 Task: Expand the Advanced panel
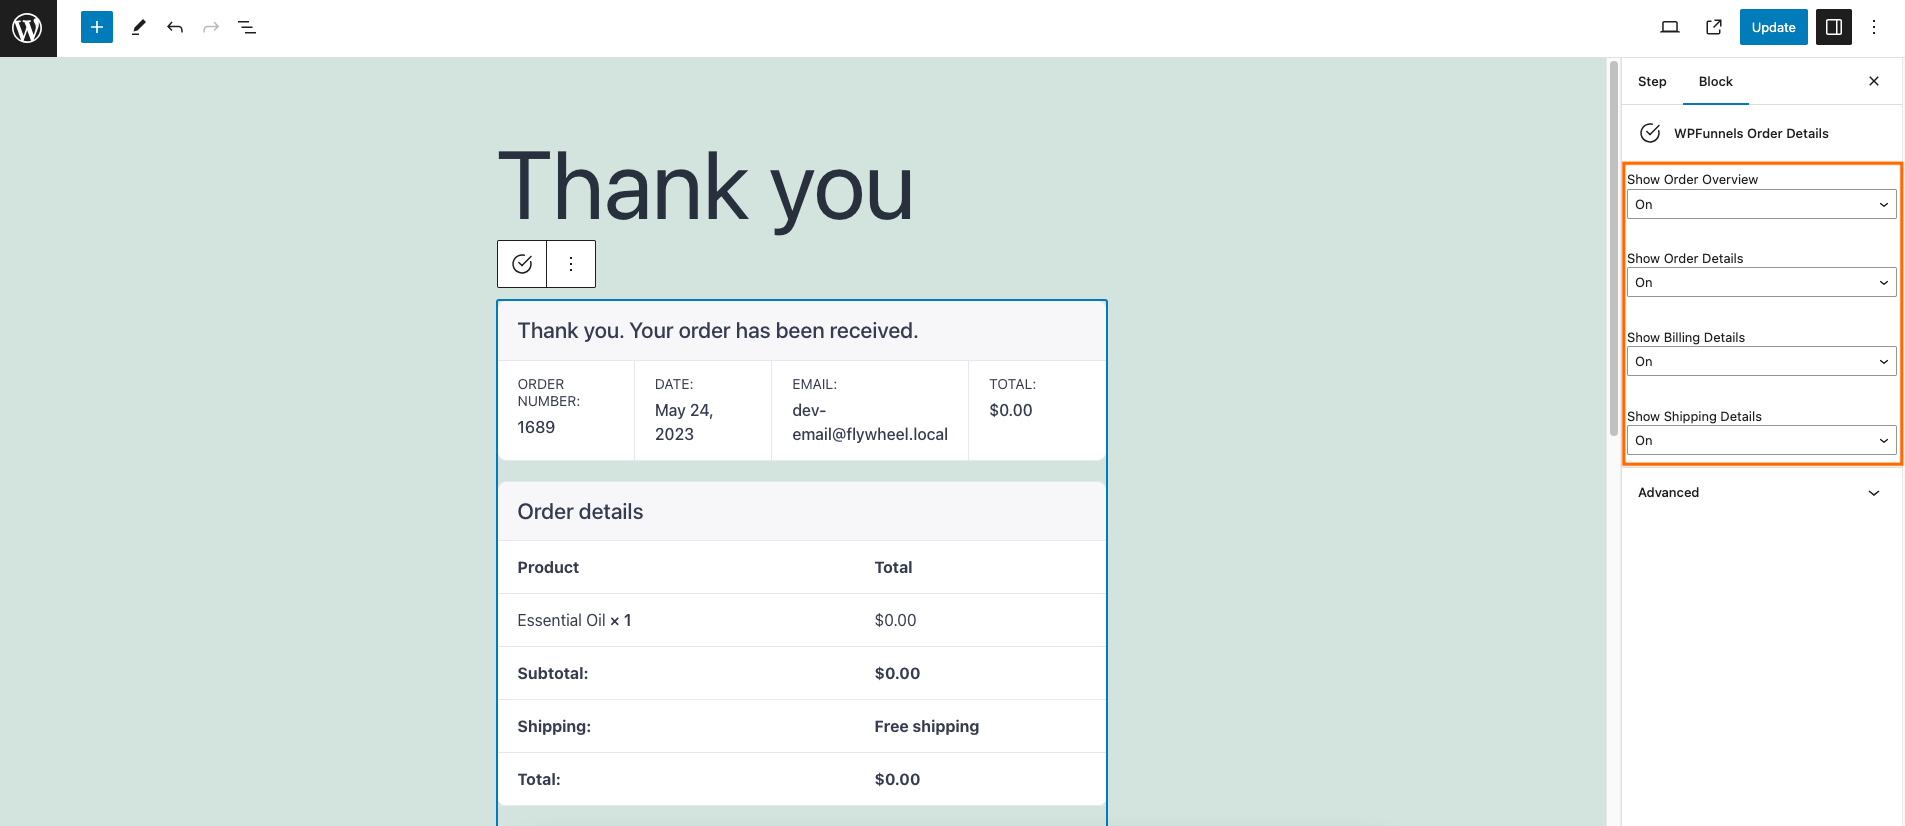click(1761, 493)
